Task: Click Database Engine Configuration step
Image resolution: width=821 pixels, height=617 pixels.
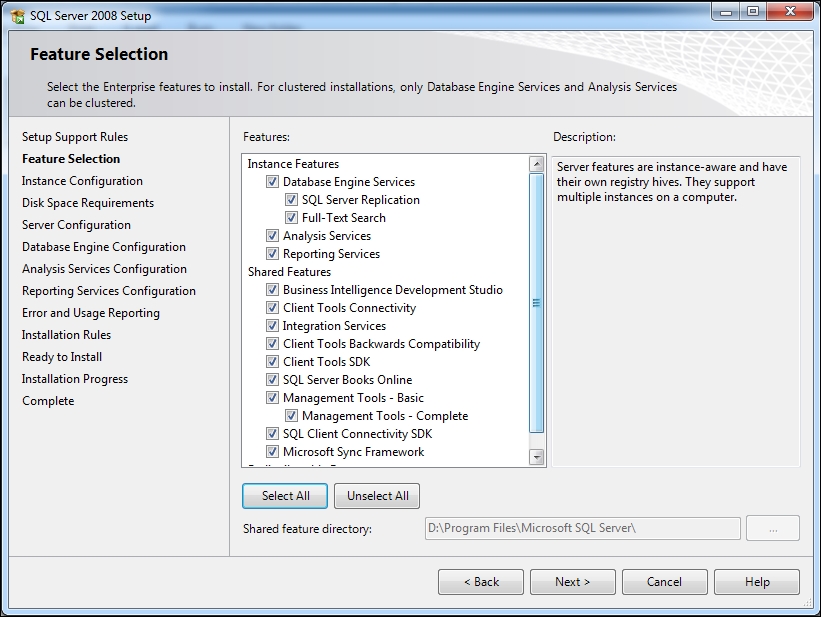Action: (x=104, y=247)
